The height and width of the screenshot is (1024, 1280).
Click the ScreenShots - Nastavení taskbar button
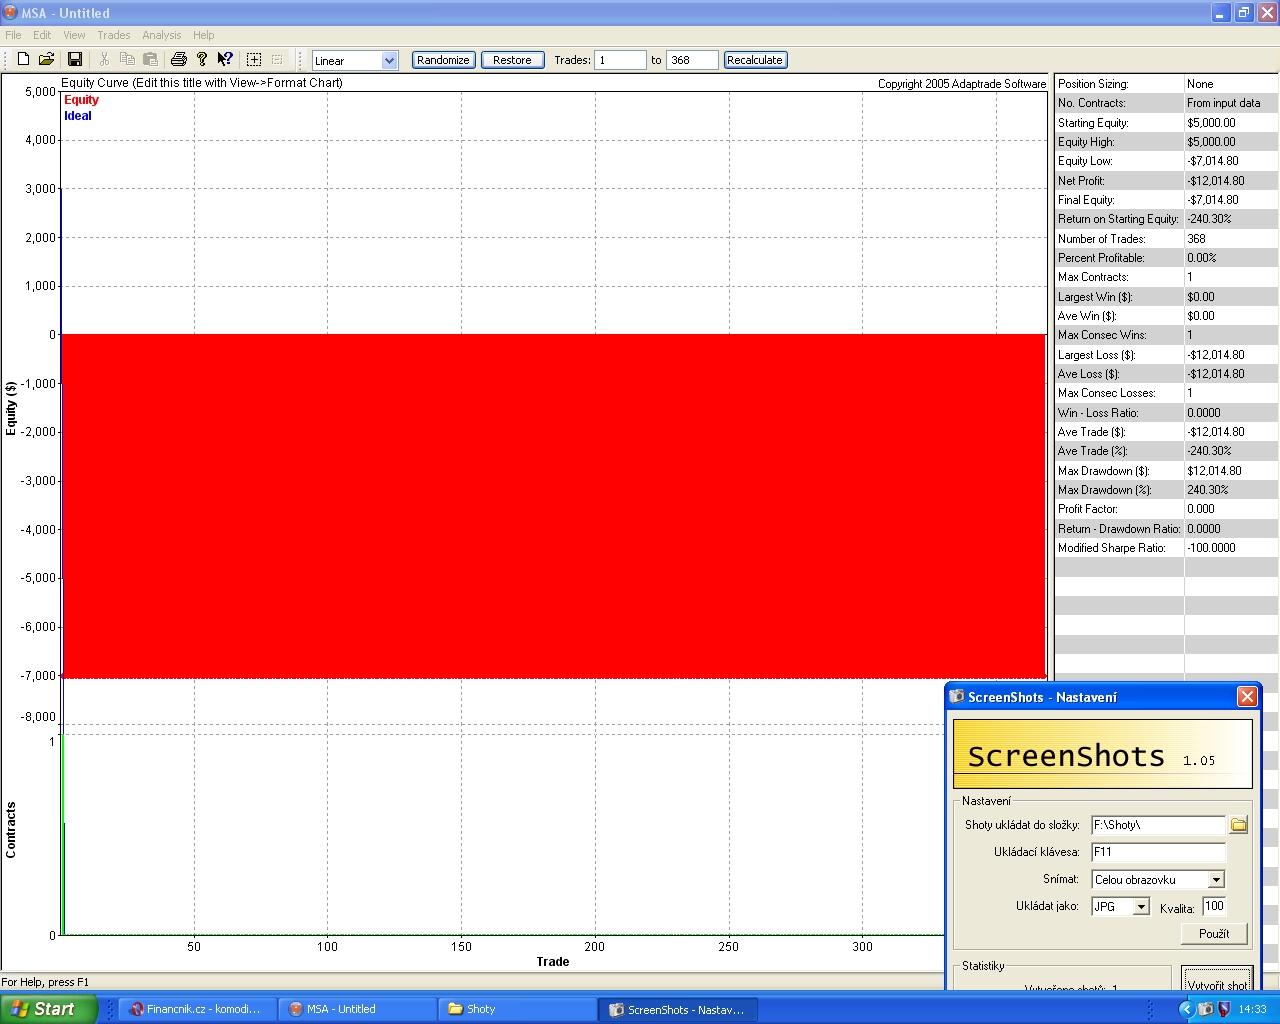click(677, 1009)
